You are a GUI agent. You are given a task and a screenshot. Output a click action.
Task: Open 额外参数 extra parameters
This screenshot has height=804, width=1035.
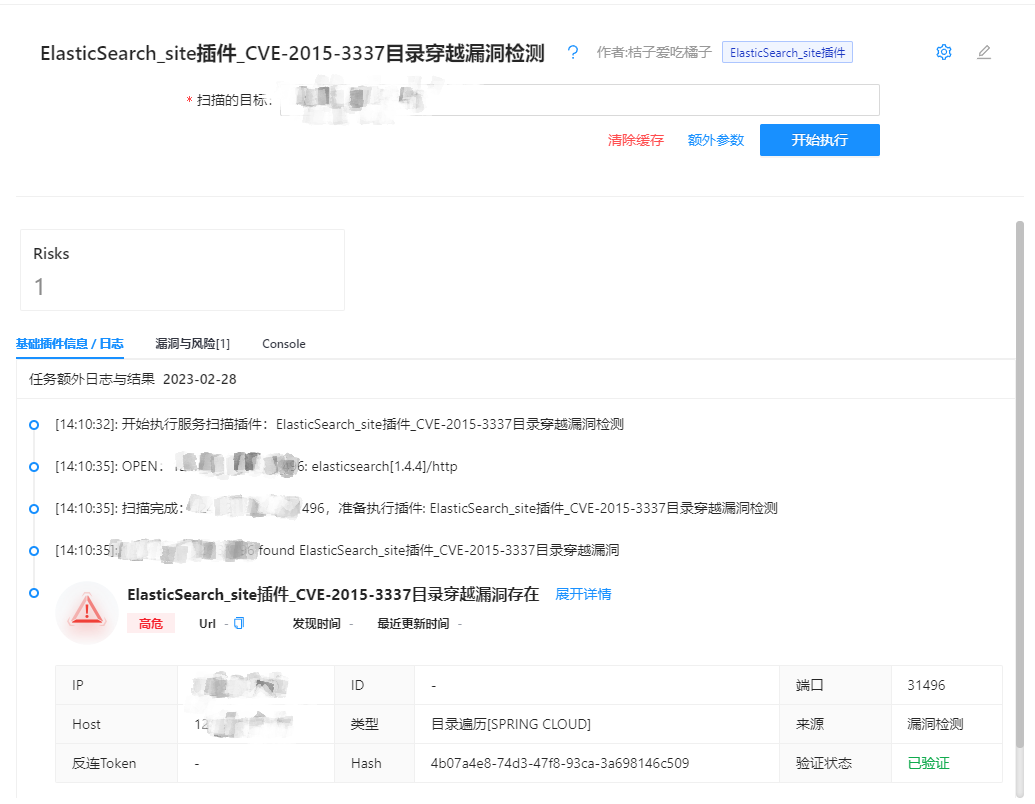(716, 140)
